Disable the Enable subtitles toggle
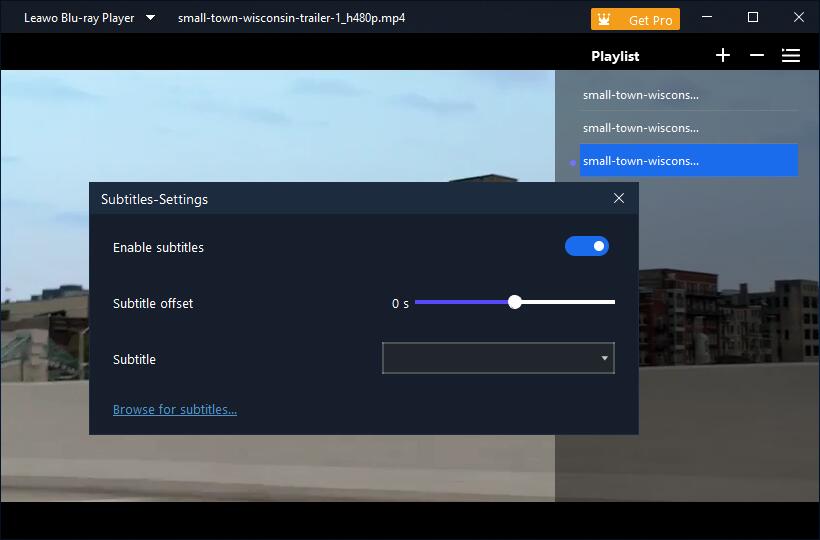Image resolution: width=820 pixels, height=540 pixels. 587,247
